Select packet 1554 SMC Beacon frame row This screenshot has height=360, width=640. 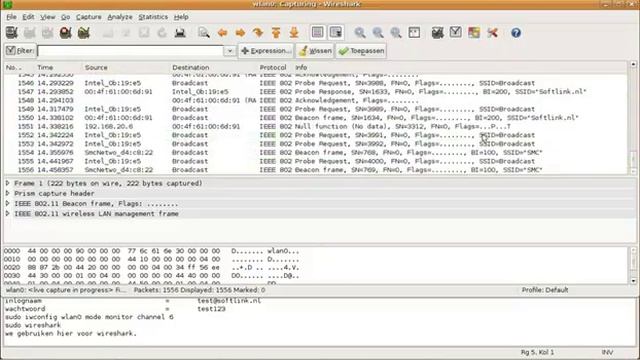pyautogui.click(x=316, y=152)
